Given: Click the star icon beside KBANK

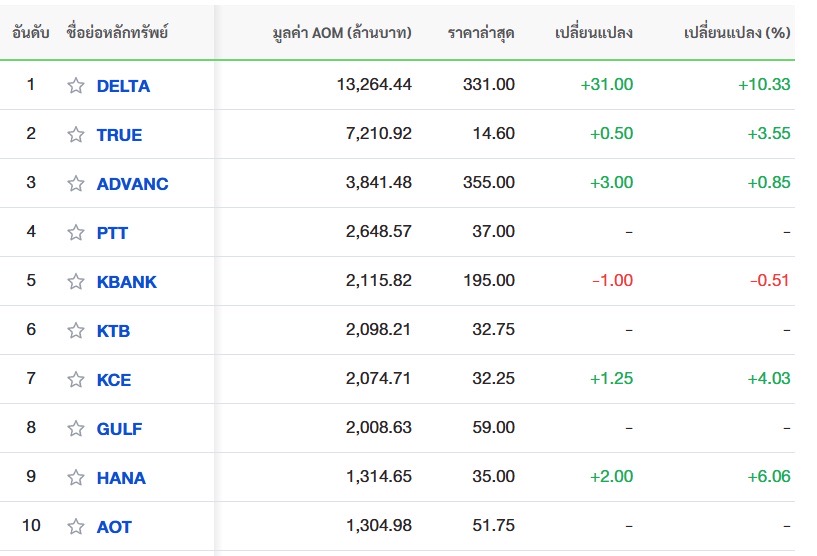Looking at the screenshot, I should (76, 281).
